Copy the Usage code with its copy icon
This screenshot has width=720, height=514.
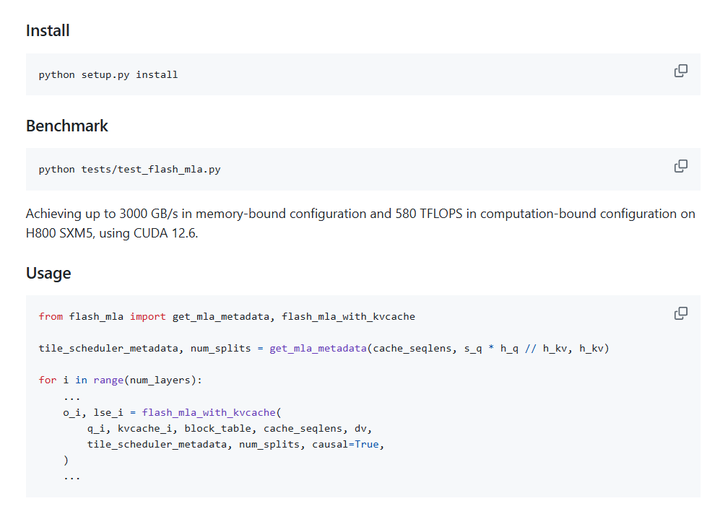click(x=681, y=313)
